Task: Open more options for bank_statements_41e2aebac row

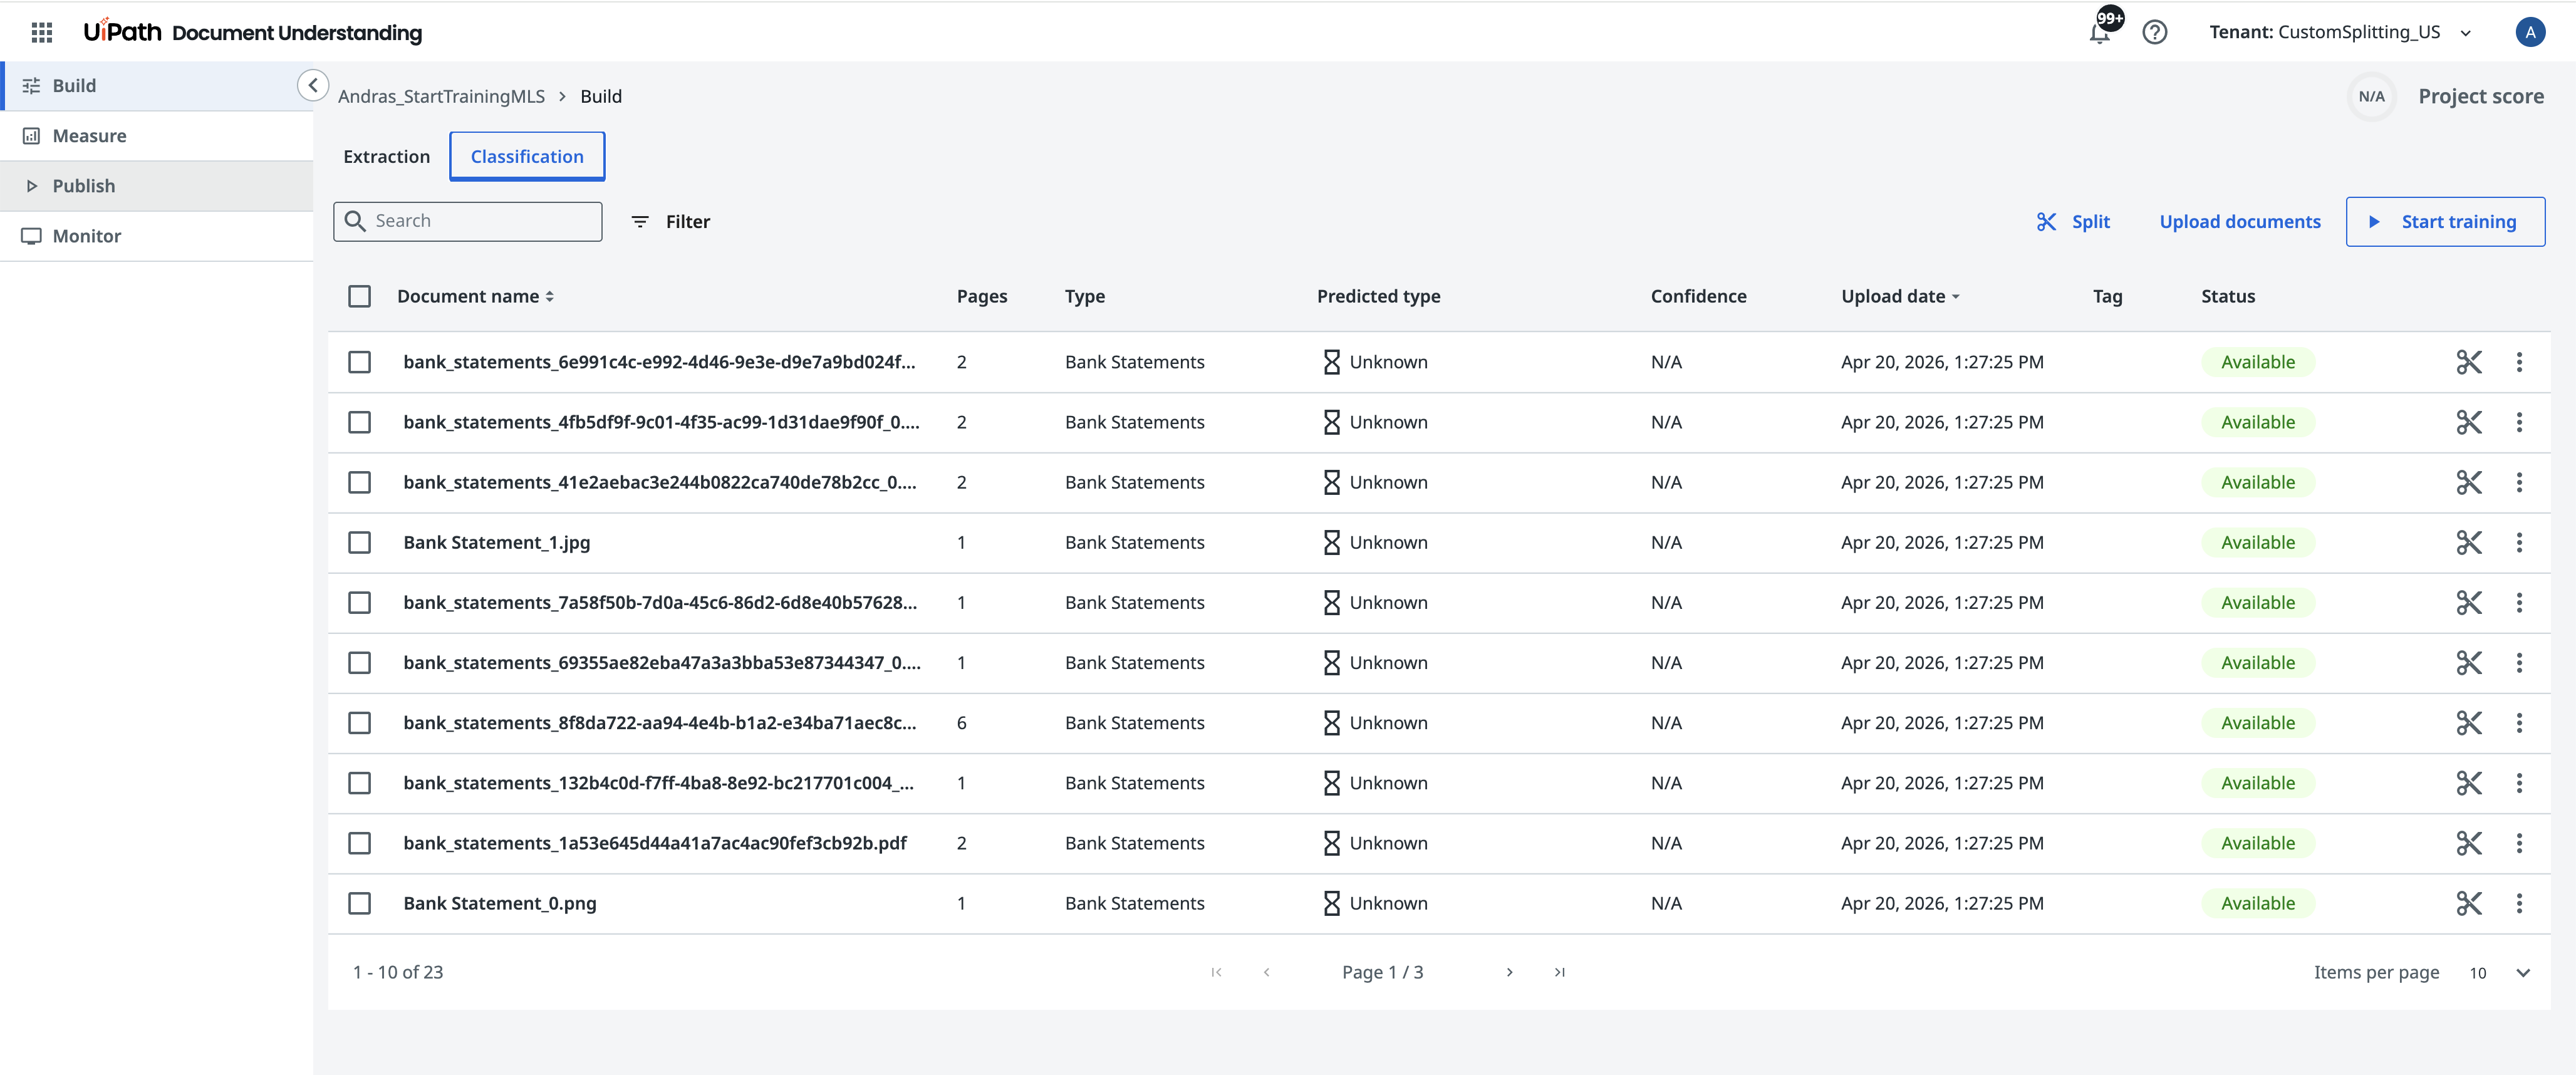Action: click(x=2518, y=482)
